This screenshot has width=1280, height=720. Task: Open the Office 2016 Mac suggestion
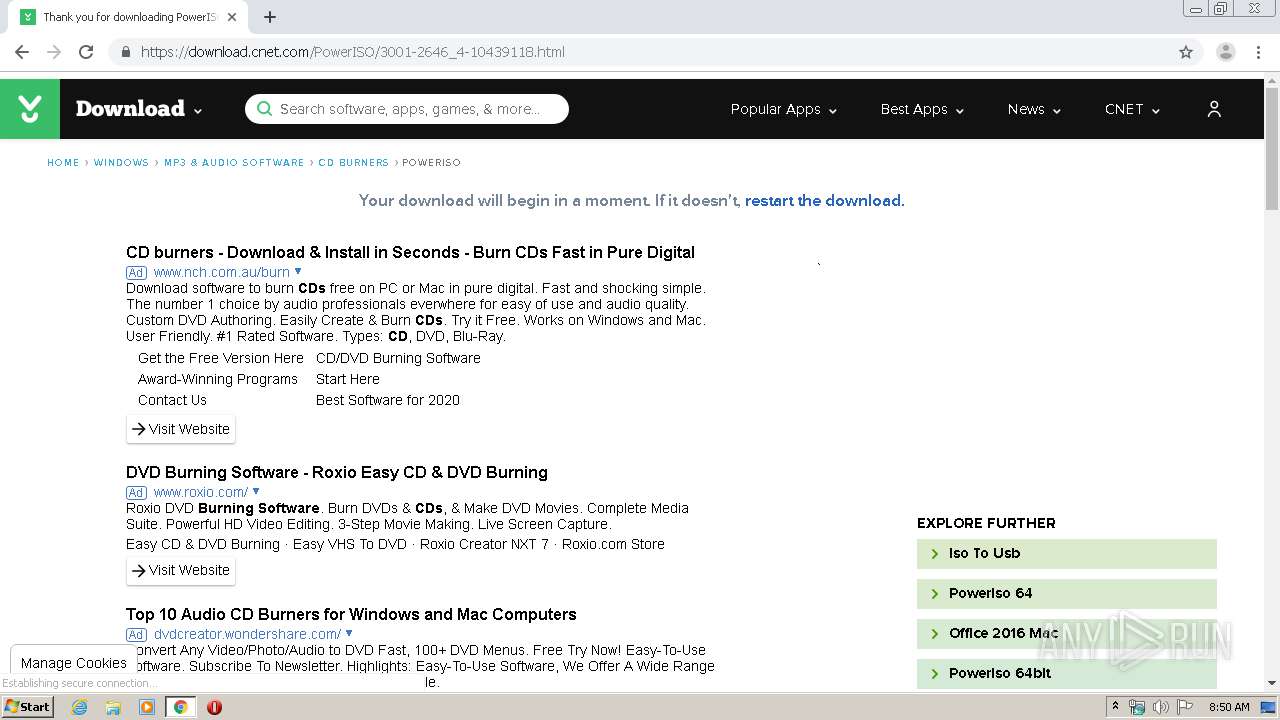(1067, 634)
